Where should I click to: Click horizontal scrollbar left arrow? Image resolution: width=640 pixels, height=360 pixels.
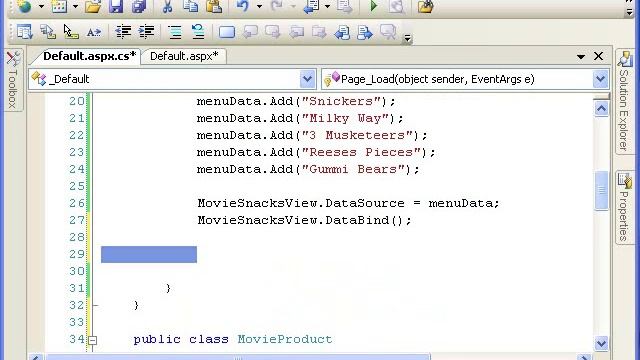36,358
